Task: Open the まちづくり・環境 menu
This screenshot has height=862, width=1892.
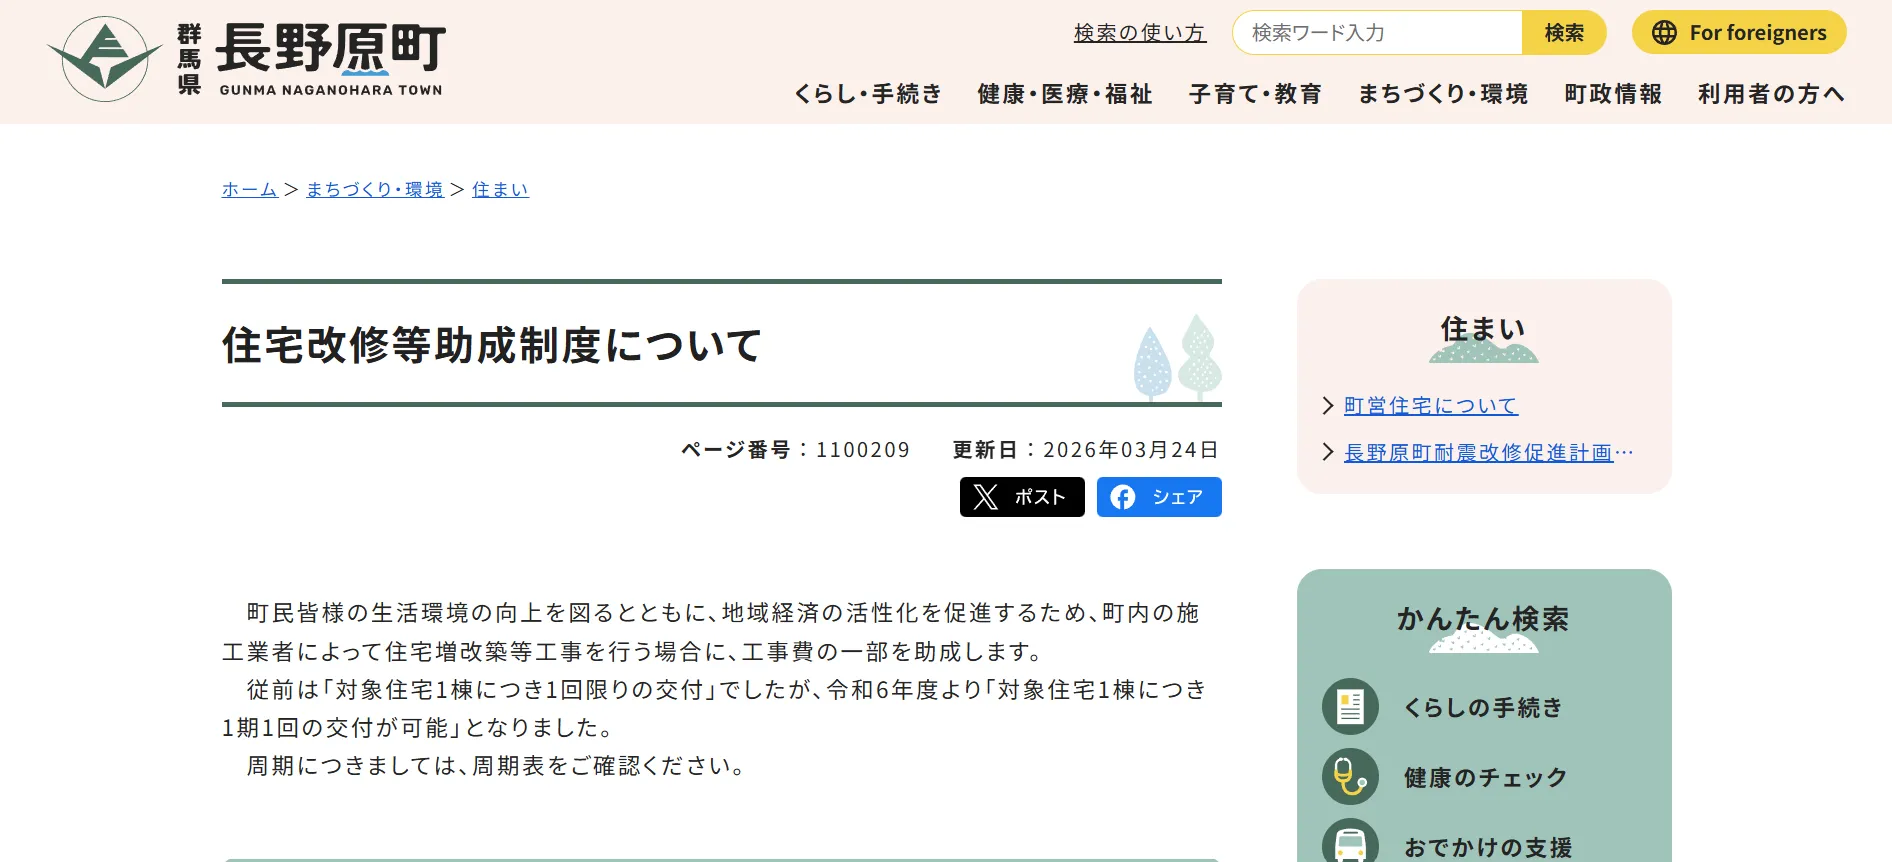Action: (1443, 94)
